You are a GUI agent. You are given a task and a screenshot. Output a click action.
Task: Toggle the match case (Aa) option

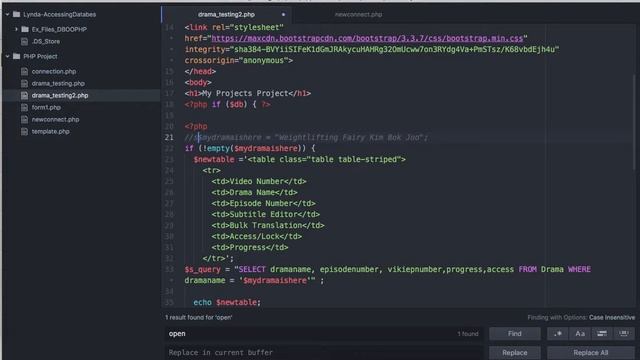click(x=580, y=333)
